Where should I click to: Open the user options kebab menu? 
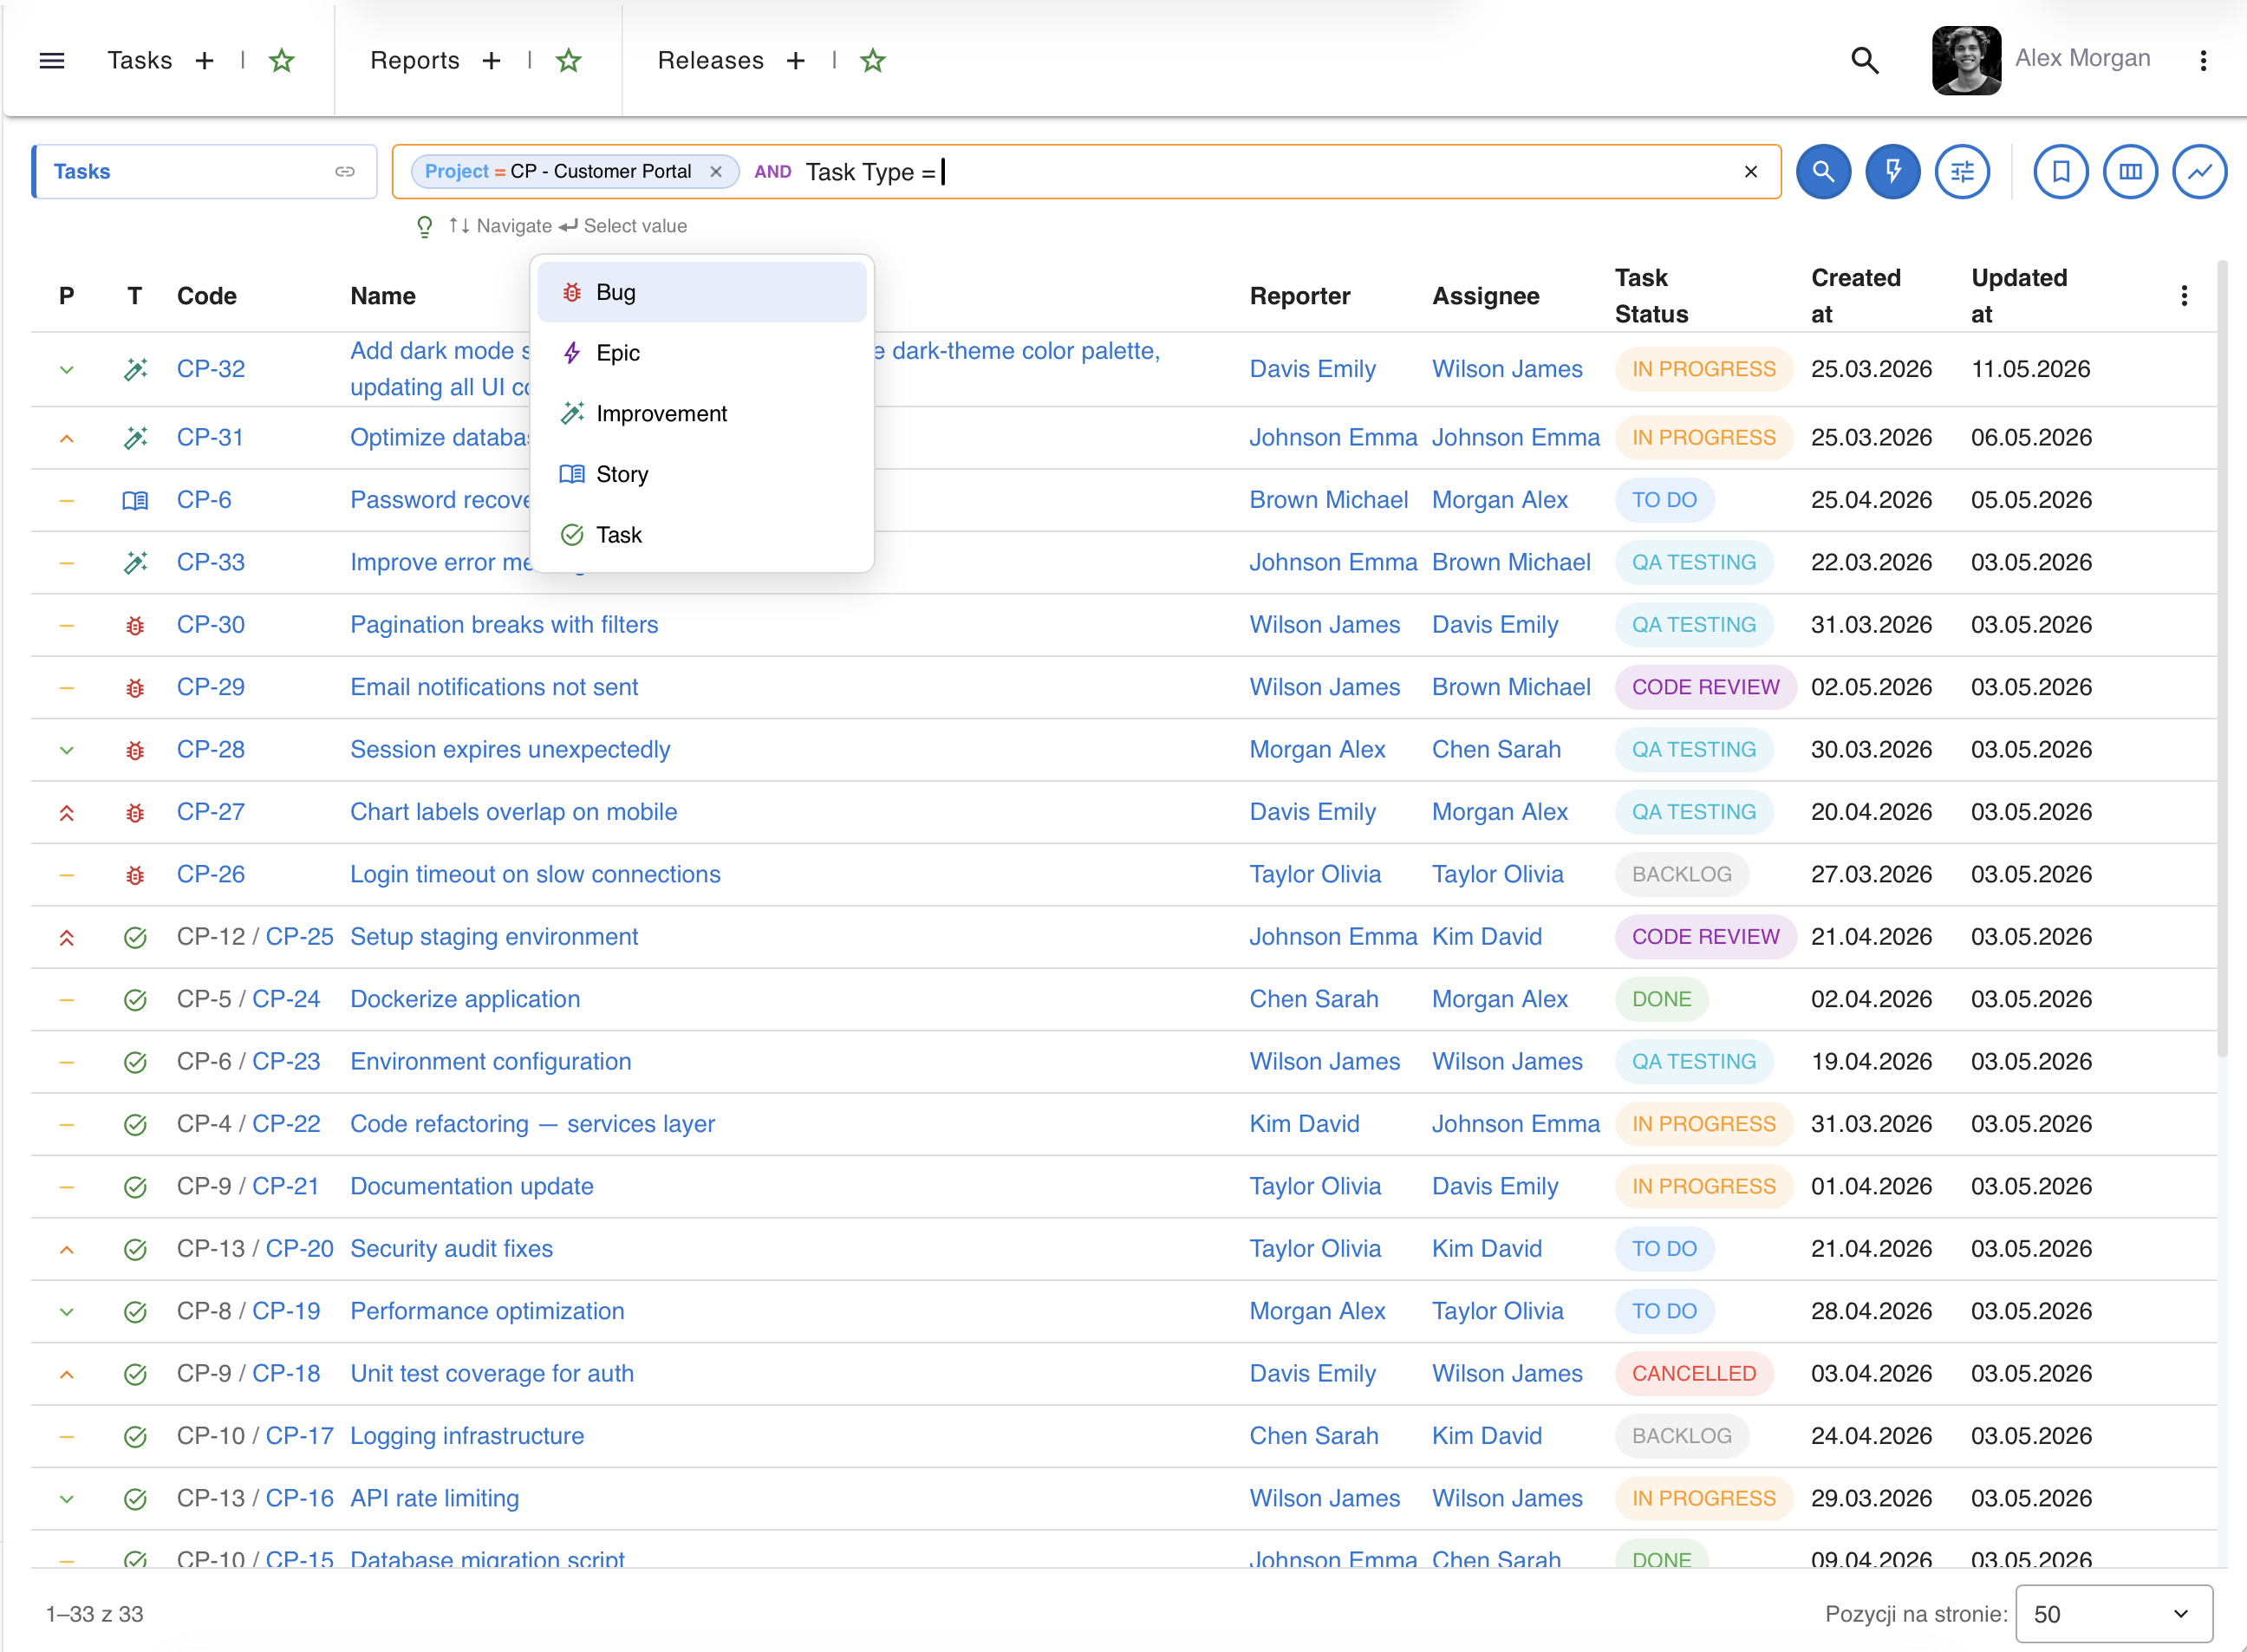click(2203, 61)
